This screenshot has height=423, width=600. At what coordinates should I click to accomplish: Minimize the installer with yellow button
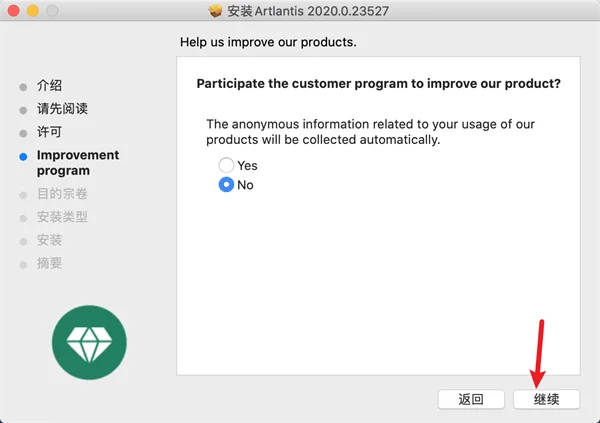point(33,11)
